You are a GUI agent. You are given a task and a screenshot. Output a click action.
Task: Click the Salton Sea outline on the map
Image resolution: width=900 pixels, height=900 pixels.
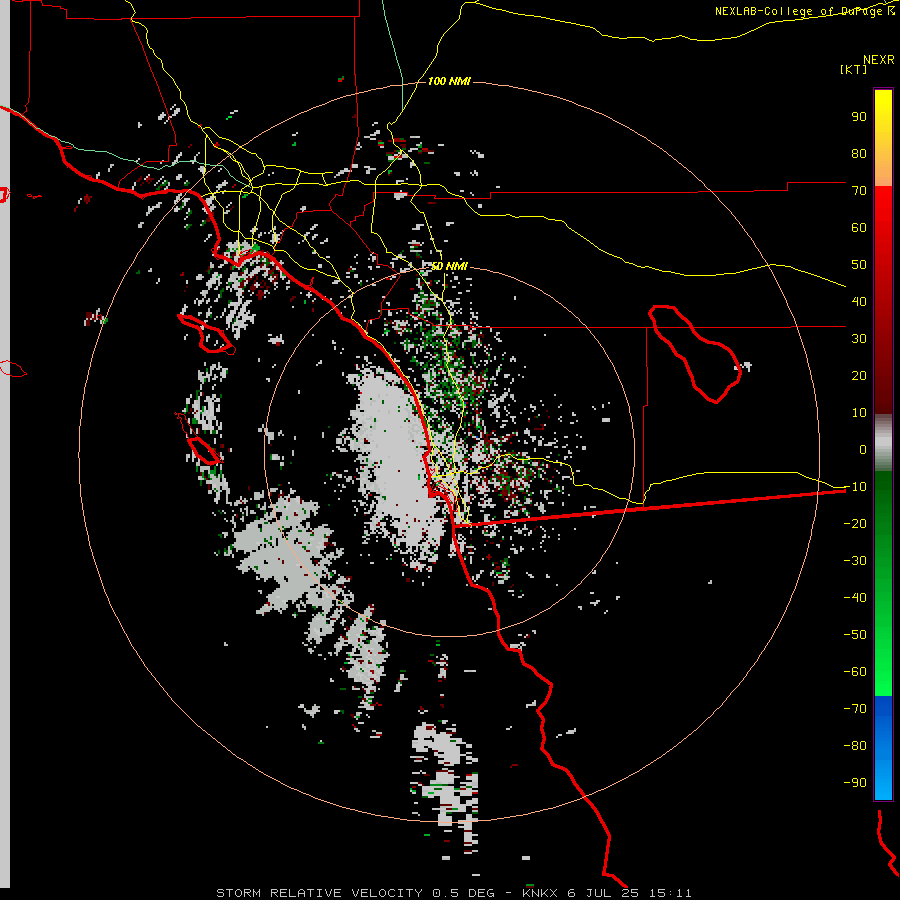click(695, 354)
